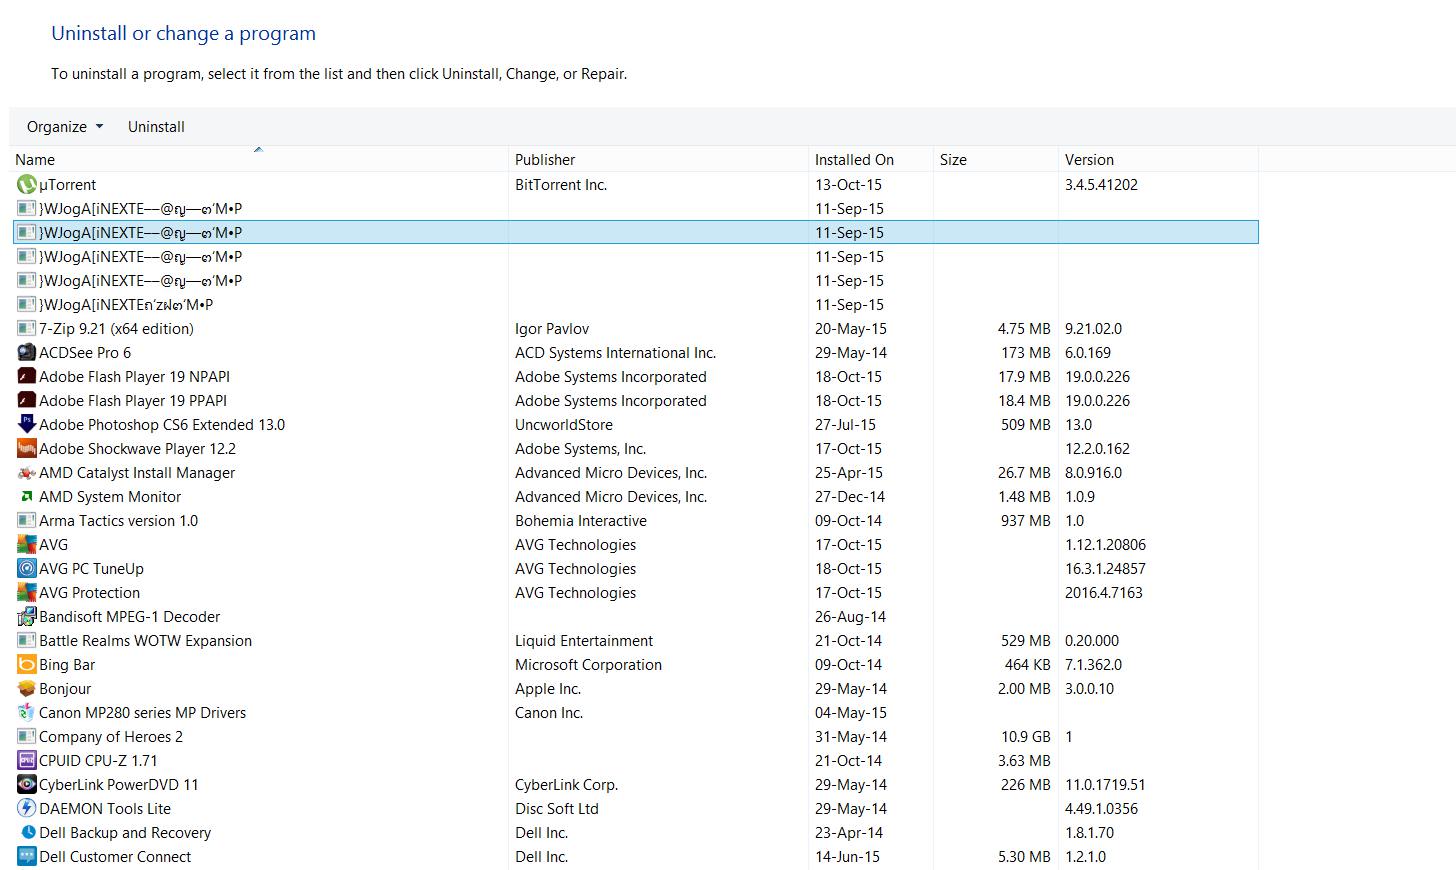Select DAEMON Tools Lite program name
Image resolution: width=1456 pixels, height=870 pixels.
click(x=105, y=809)
